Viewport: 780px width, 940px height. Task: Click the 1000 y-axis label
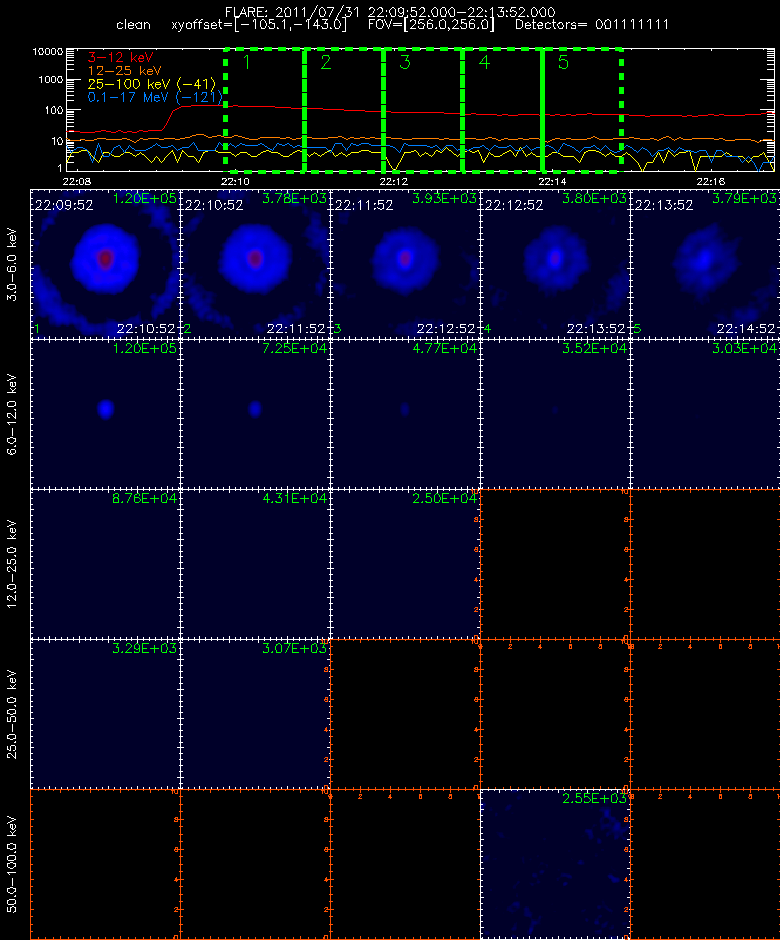pos(50,80)
